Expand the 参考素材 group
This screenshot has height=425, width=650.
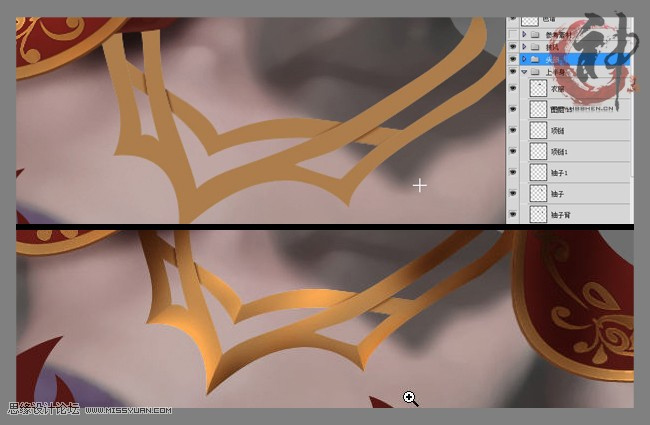click(x=524, y=34)
